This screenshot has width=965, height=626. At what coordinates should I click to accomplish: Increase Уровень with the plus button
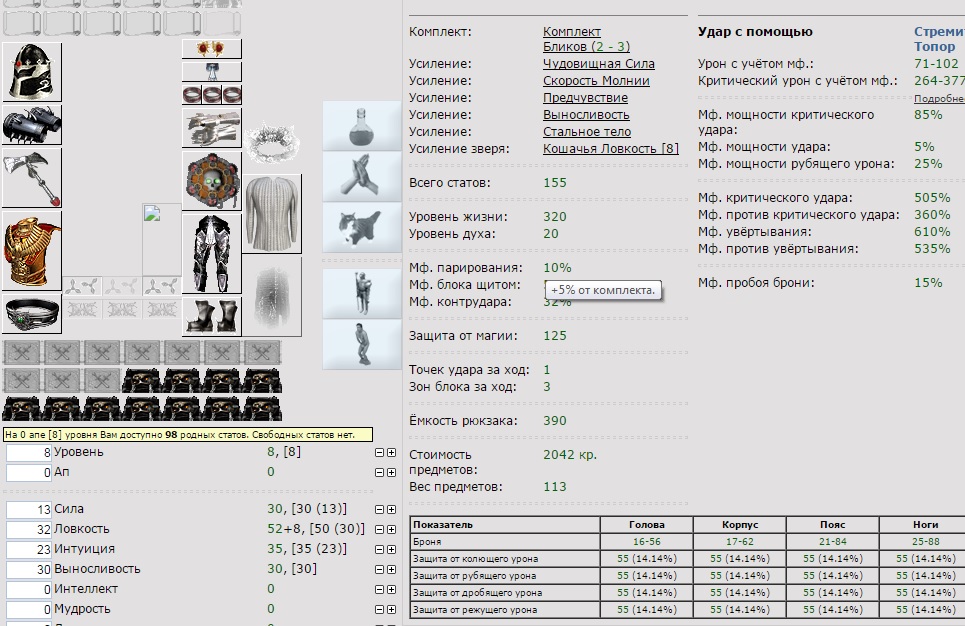point(391,452)
